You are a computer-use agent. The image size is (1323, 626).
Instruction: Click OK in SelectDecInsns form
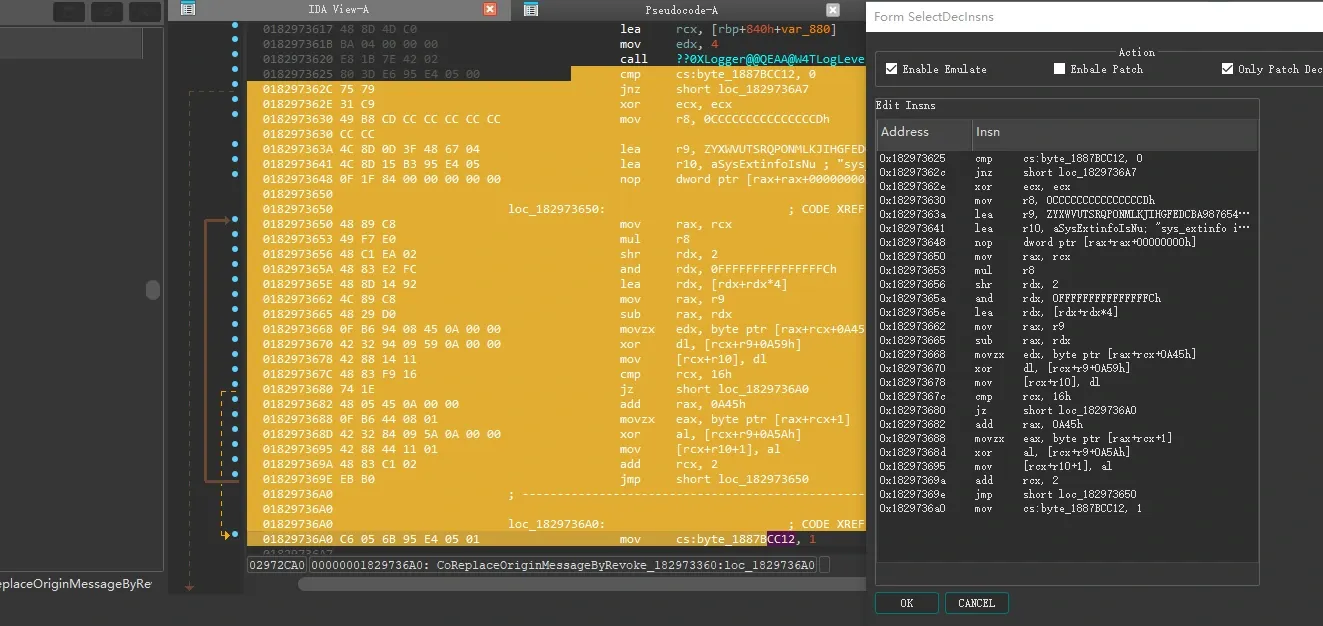pyautogui.click(x=906, y=603)
